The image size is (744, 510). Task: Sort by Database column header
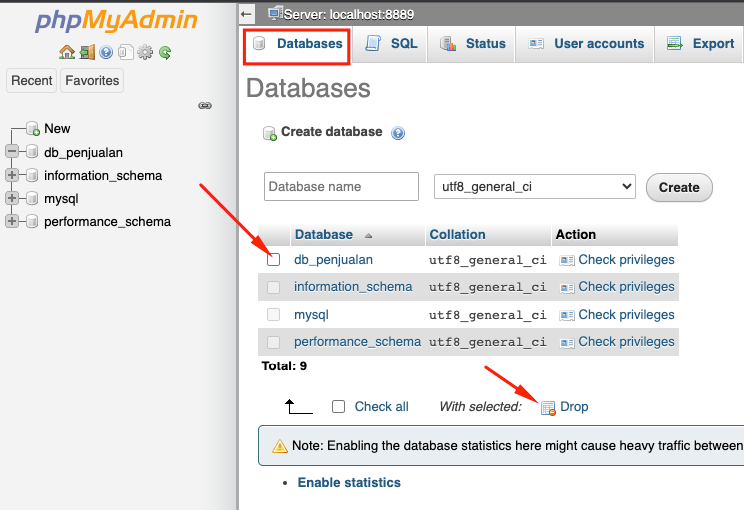[324, 234]
